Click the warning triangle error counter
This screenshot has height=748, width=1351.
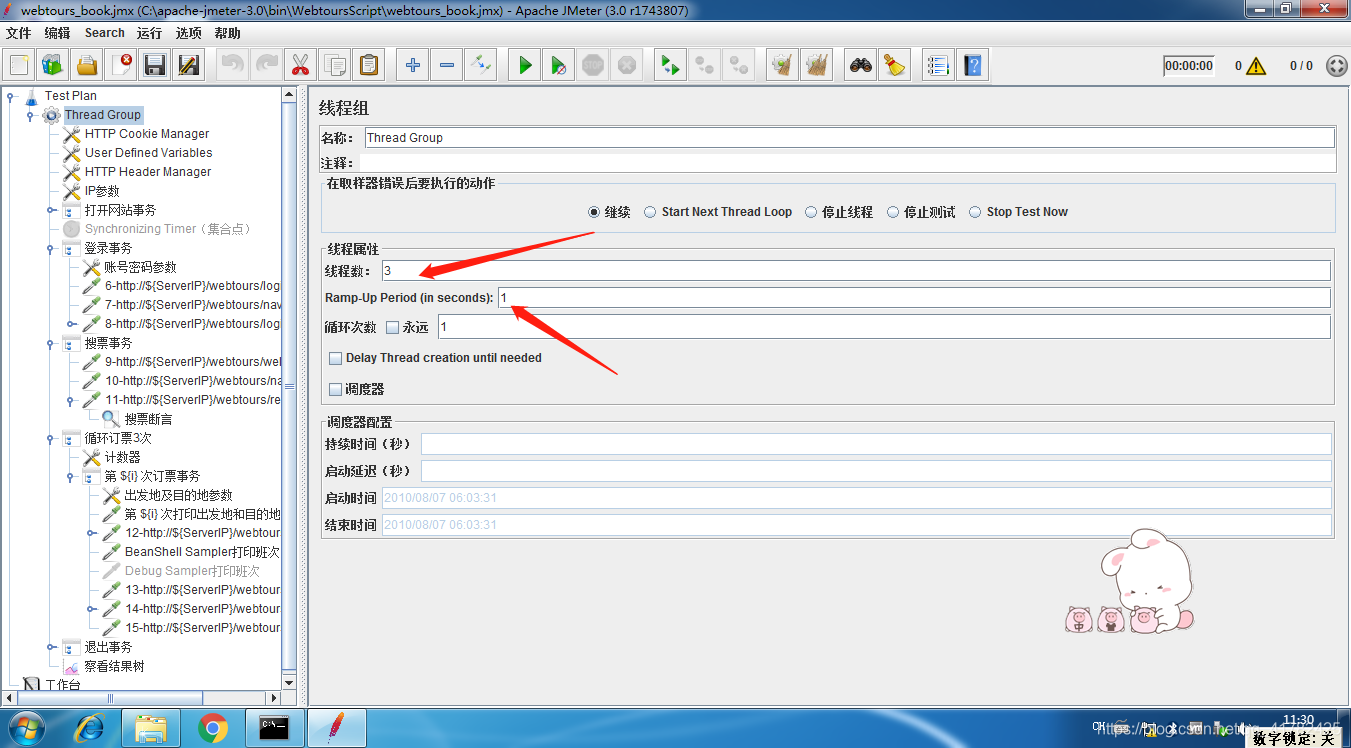[x=1256, y=66]
